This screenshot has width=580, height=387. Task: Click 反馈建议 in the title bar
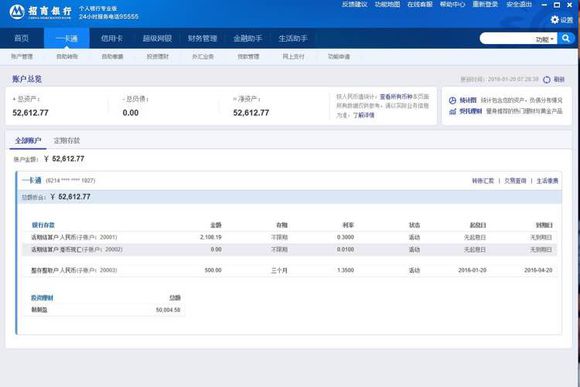tap(354, 4)
